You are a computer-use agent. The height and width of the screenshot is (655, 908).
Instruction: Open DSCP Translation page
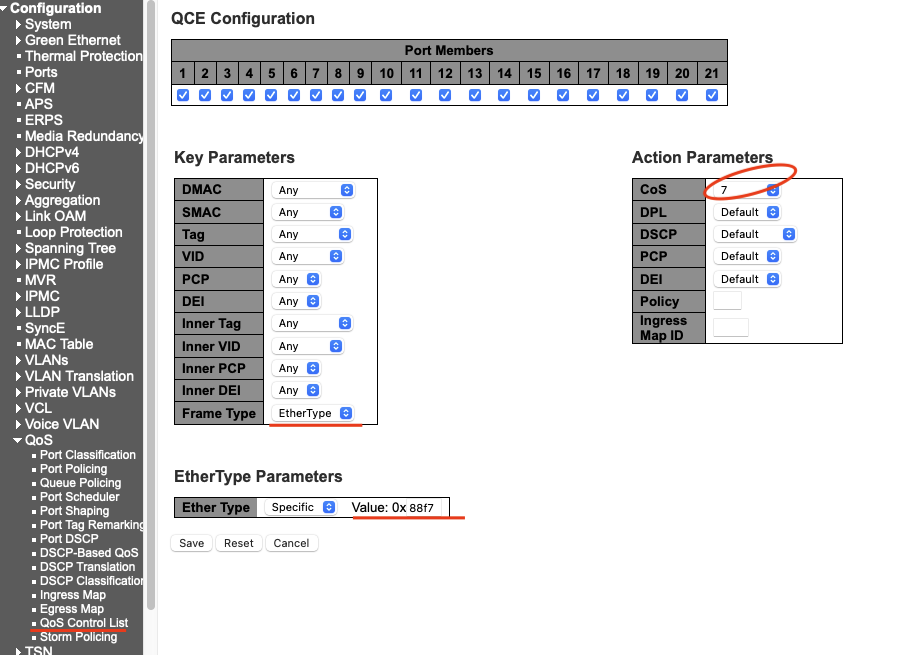tap(87, 567)
